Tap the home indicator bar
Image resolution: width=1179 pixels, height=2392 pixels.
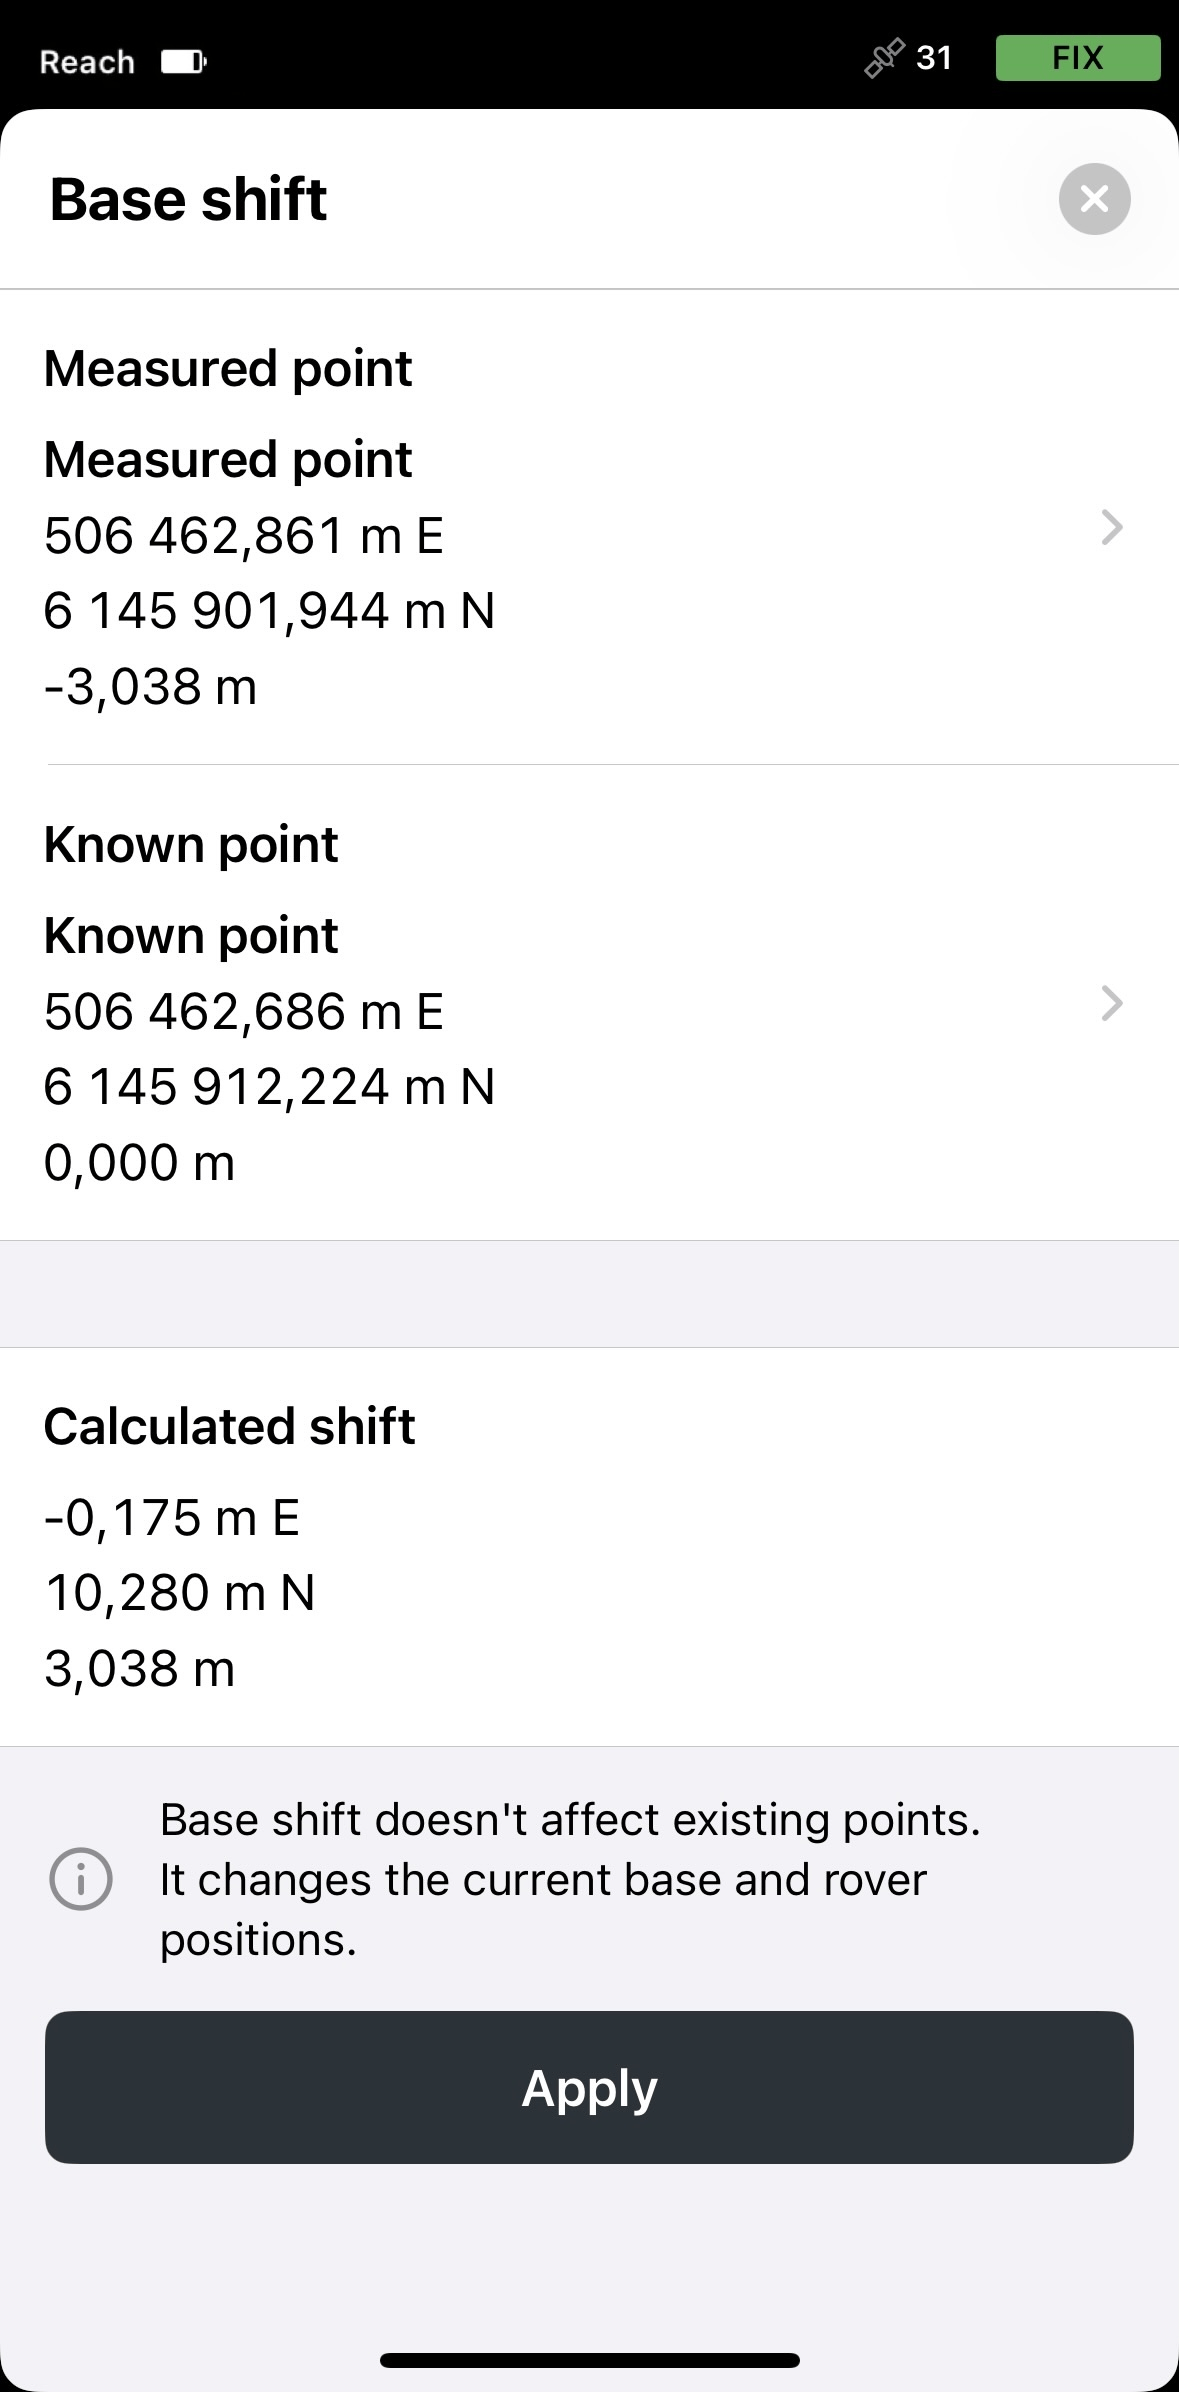tap(589, 2361)
